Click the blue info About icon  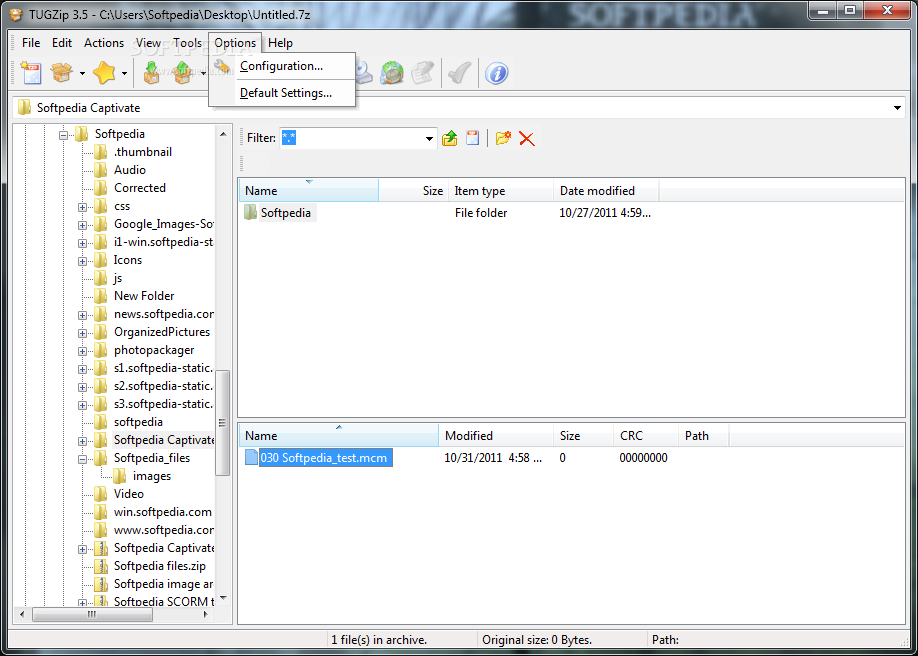(x=496, y=73)
